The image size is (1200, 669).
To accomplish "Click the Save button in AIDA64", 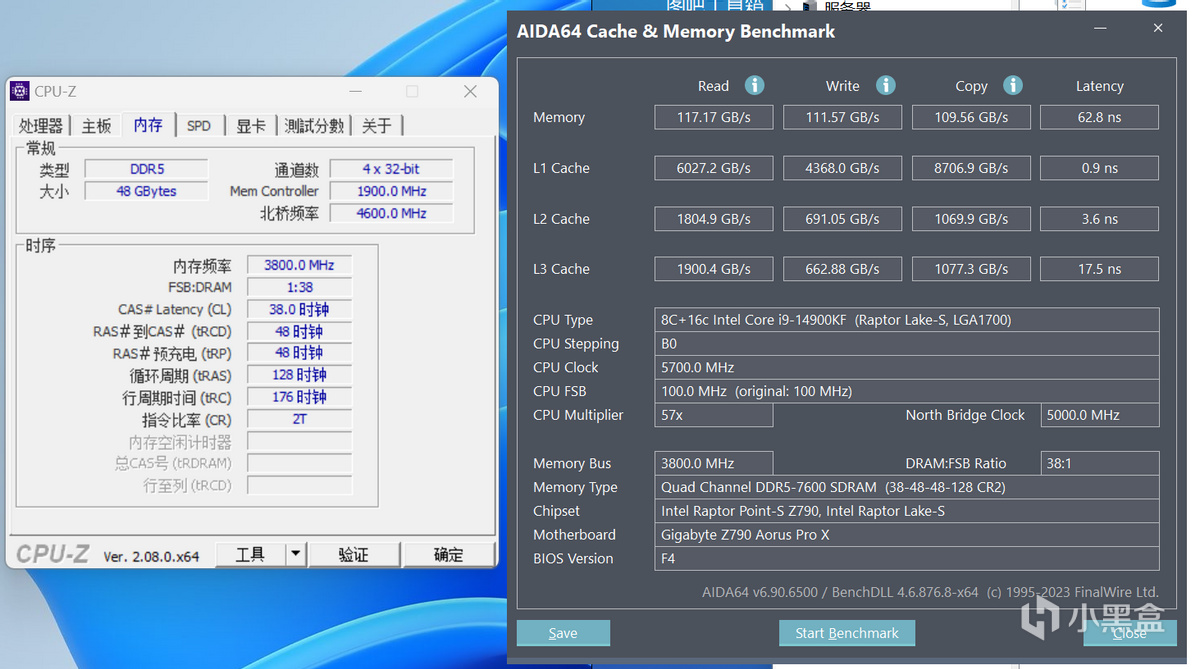I will click(x=563, y=633).
